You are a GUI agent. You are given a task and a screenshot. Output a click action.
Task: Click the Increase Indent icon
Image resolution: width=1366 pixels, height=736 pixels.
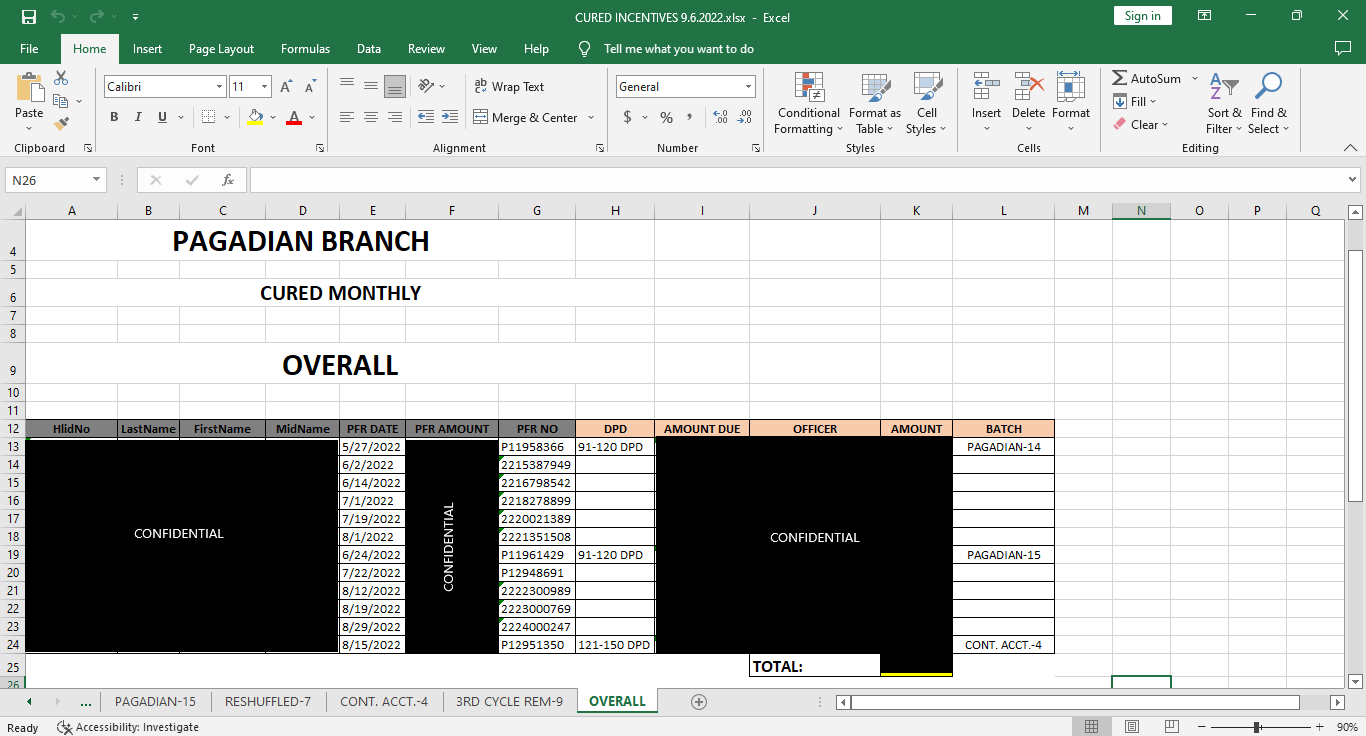coord(450,117)
